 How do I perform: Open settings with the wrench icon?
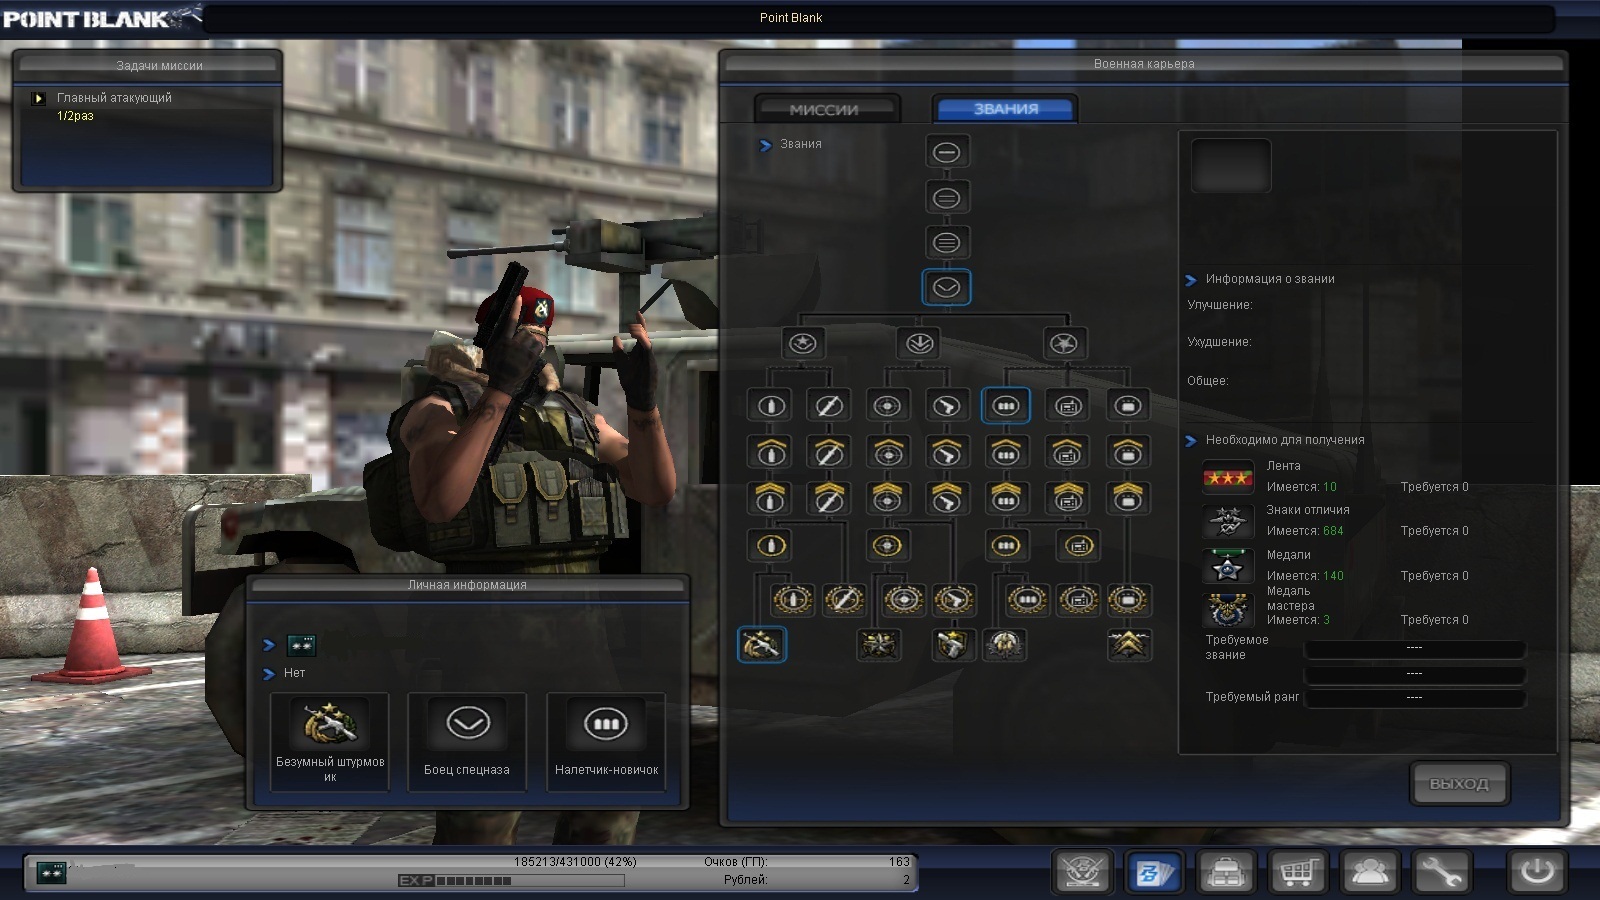point(1441,873)
